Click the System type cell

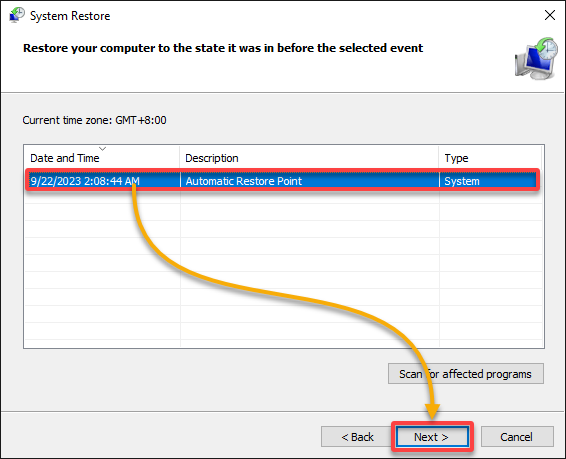[462, 181]
